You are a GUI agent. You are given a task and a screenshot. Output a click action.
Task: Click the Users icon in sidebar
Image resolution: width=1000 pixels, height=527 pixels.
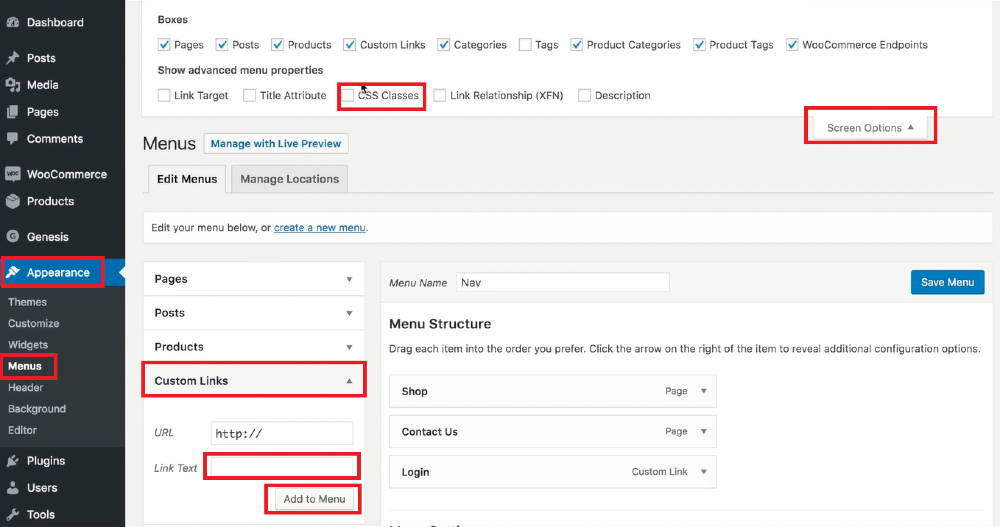click(13, 487)
